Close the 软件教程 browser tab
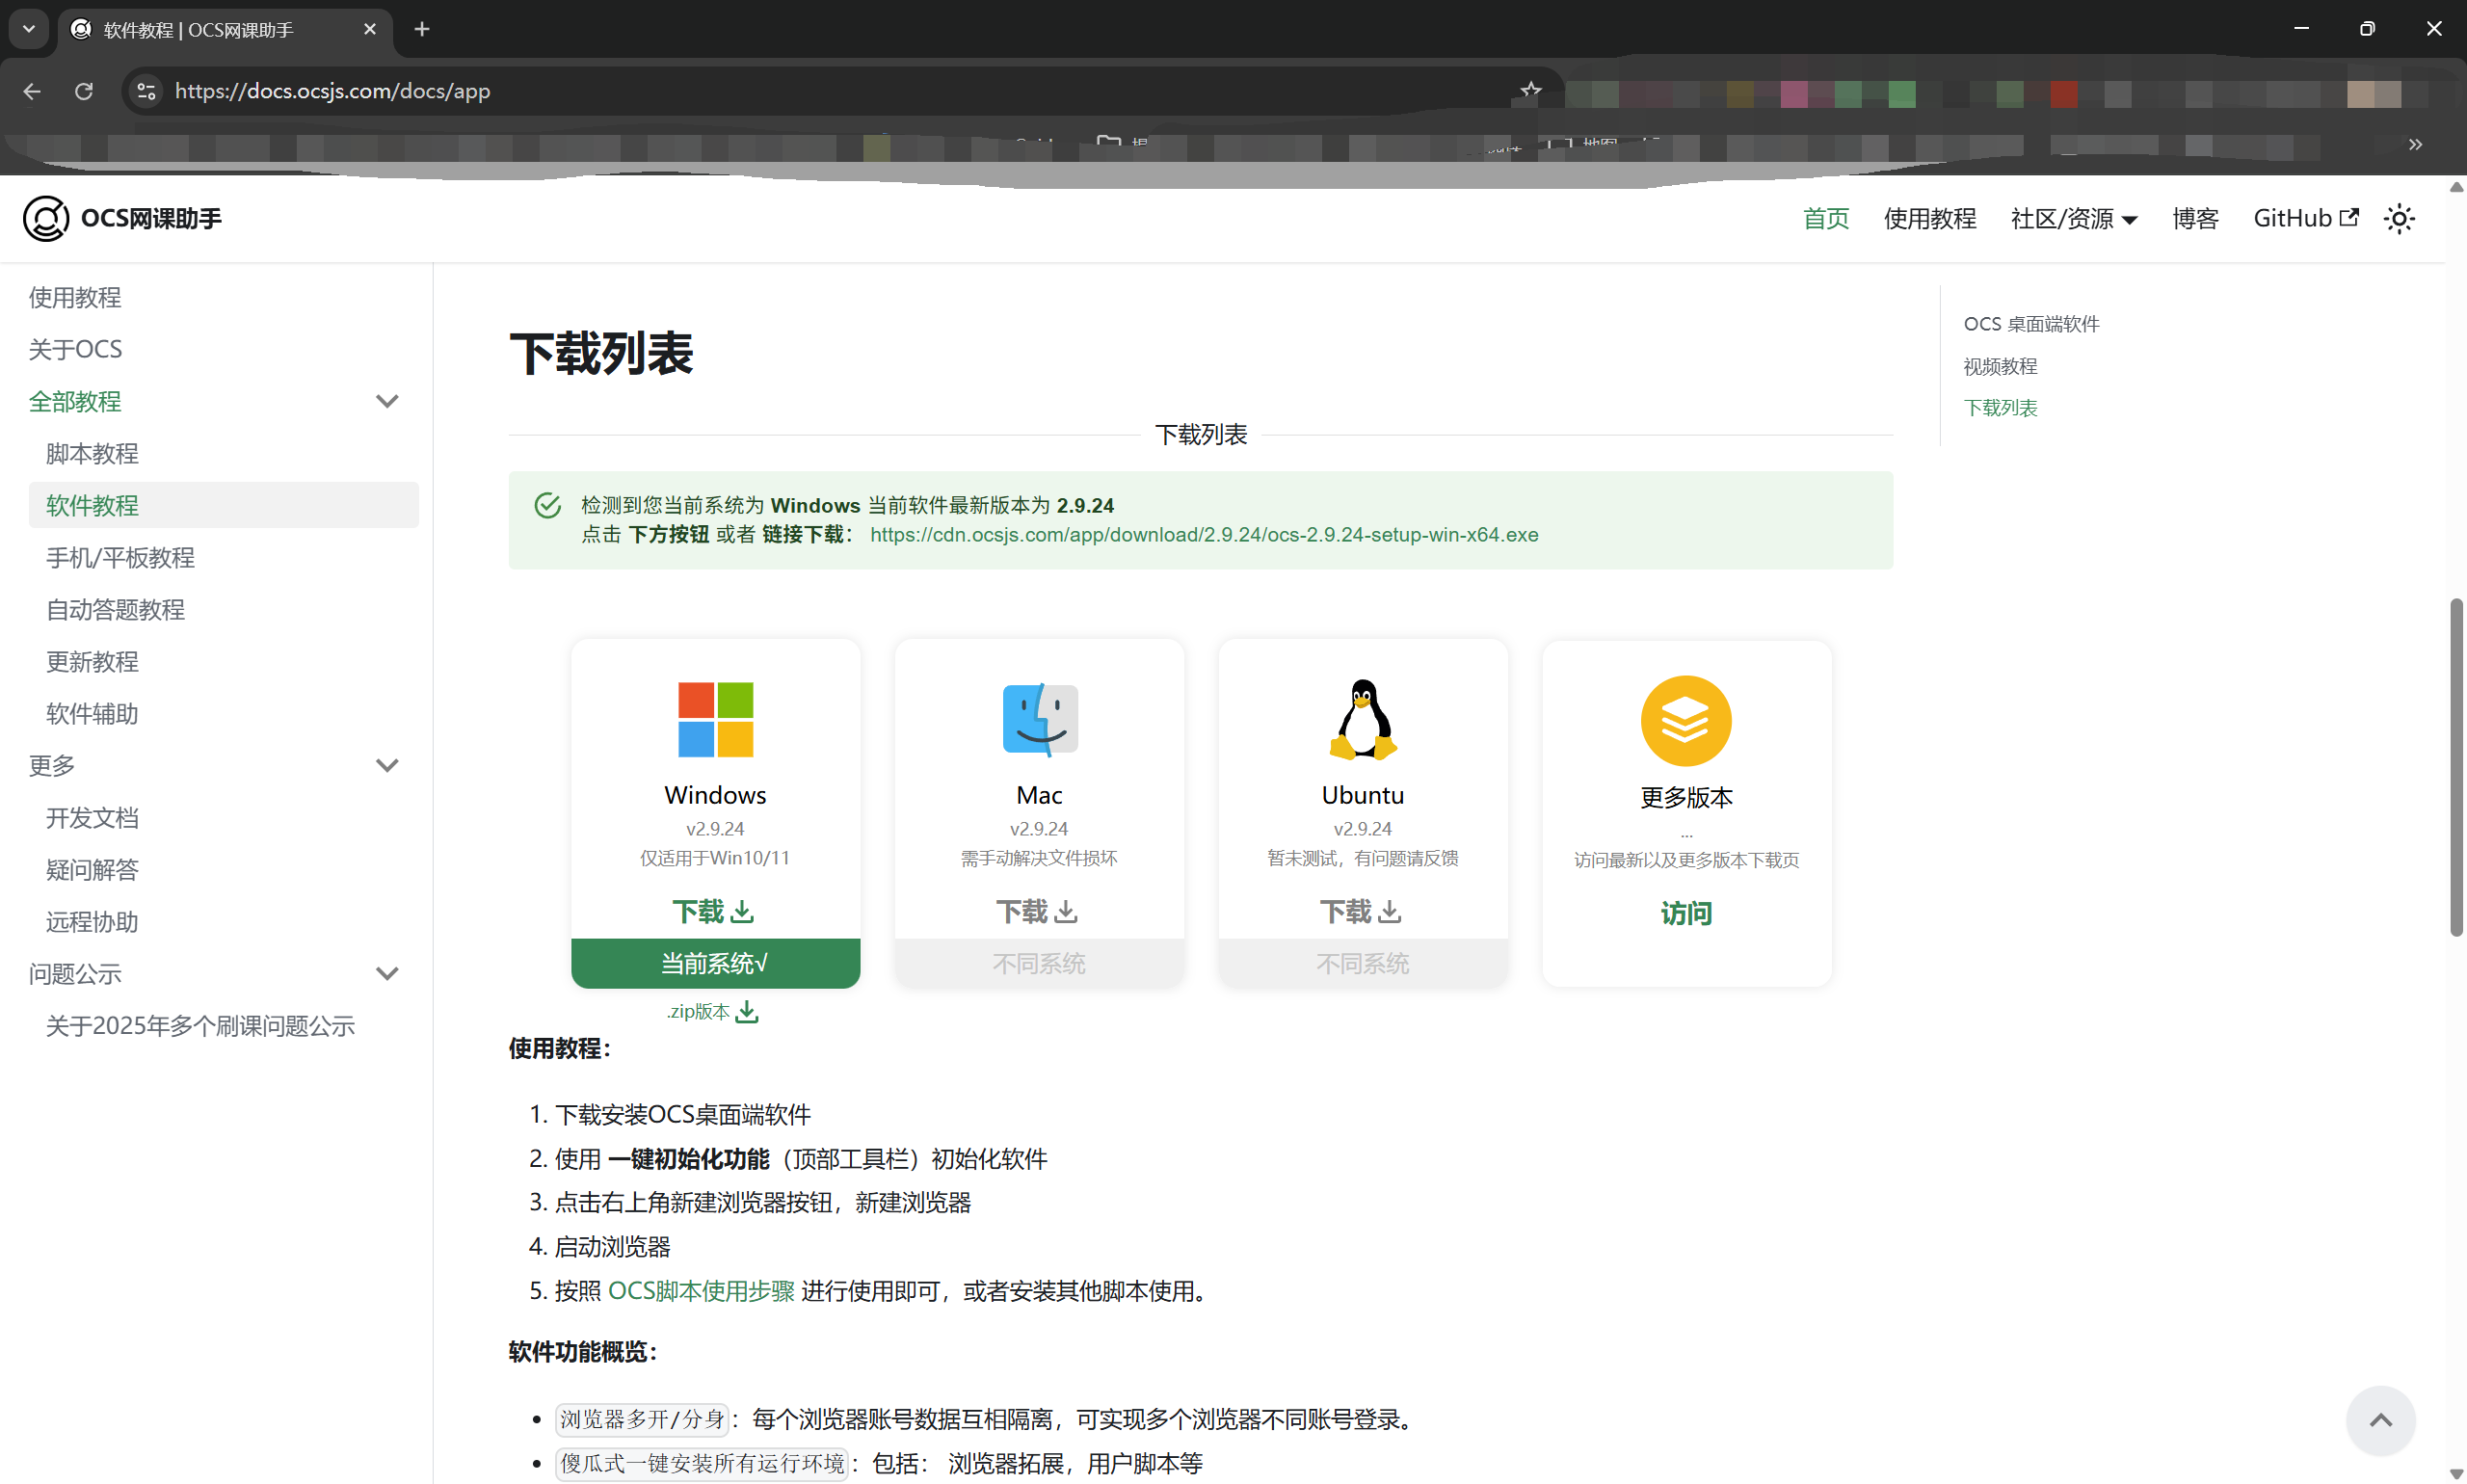2467x1484 pixels. pos(370,29)
